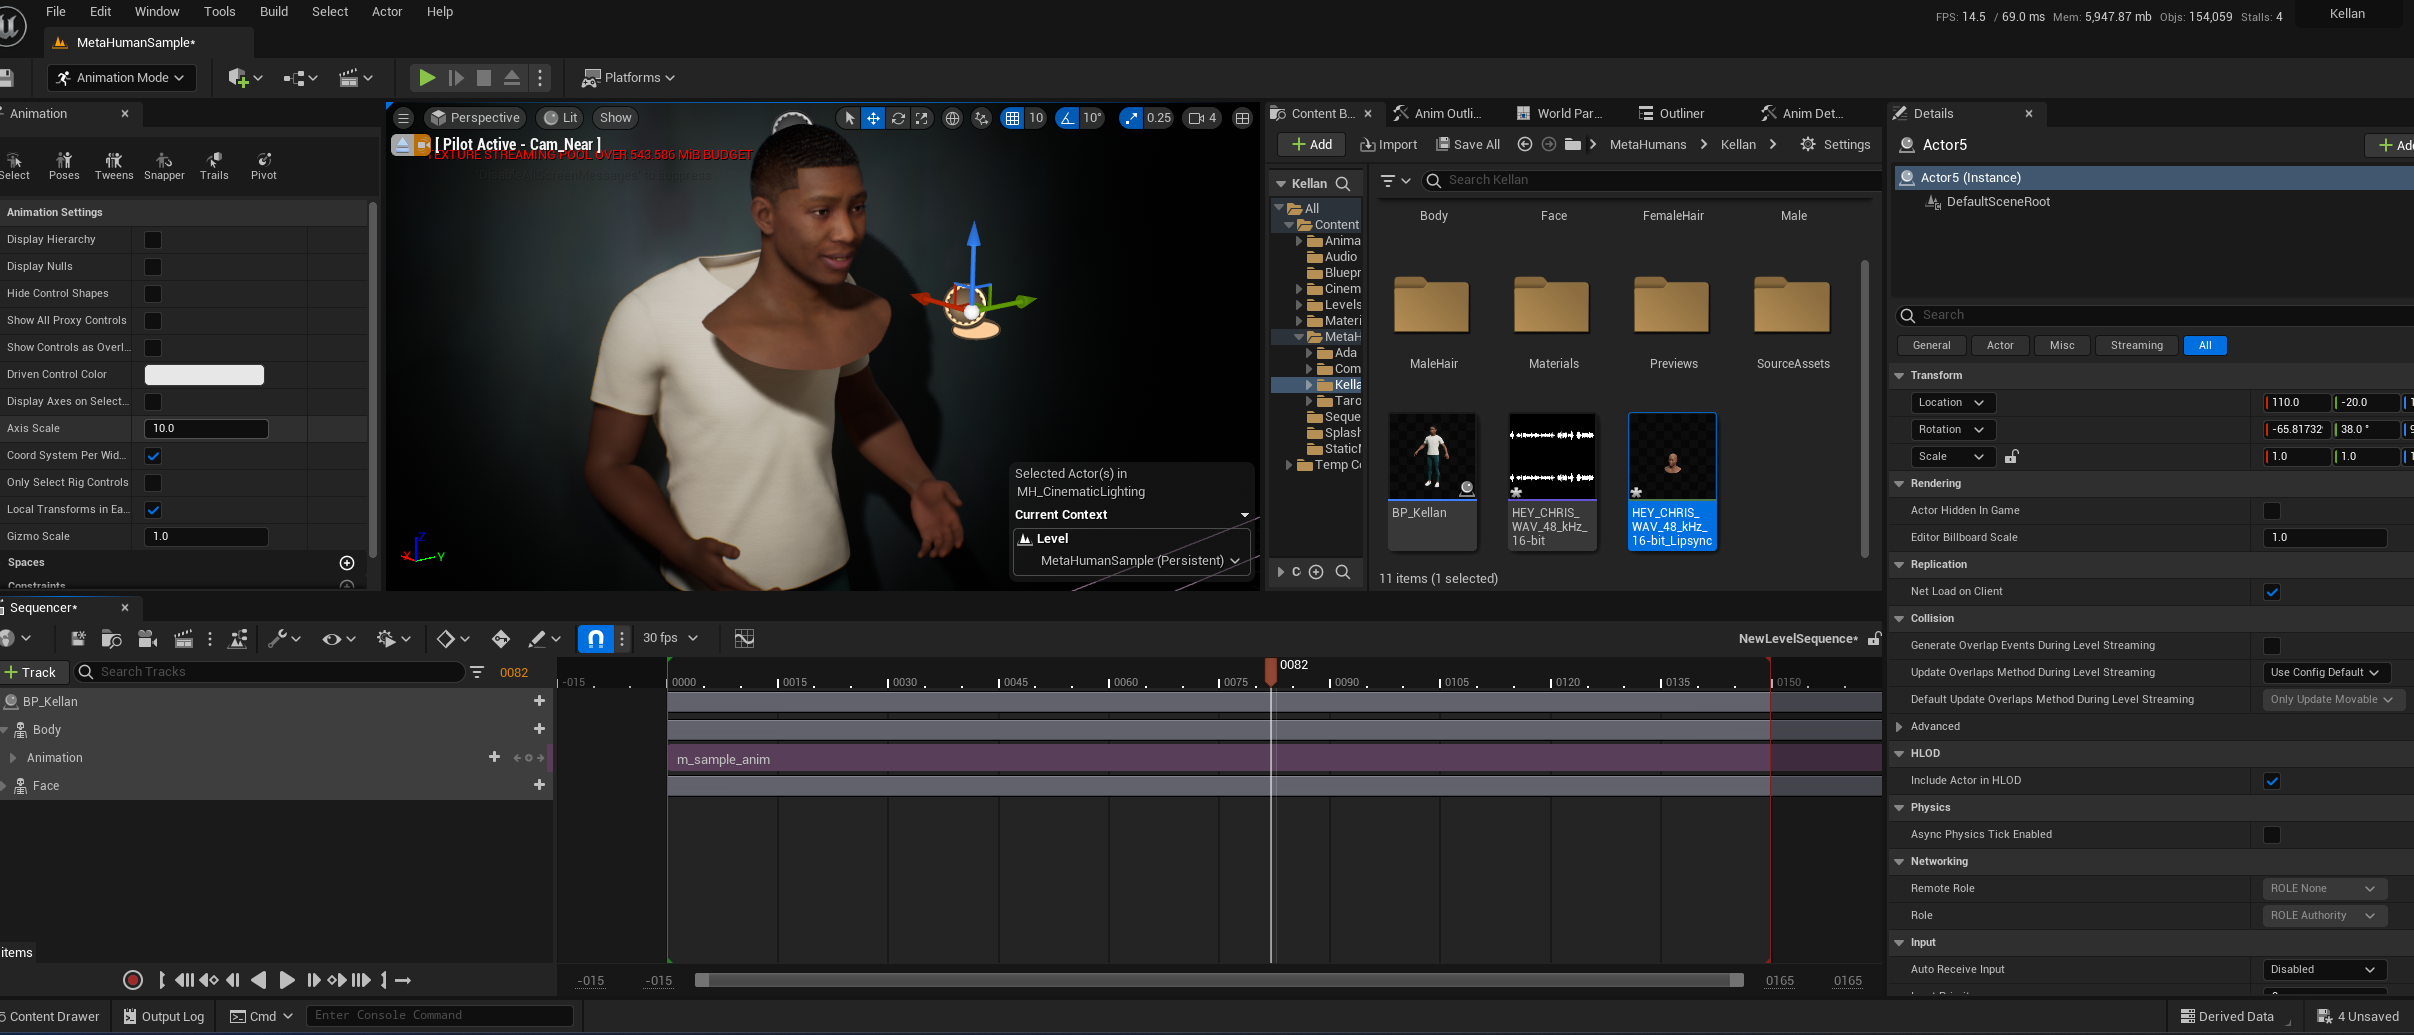
Task: Toggle Show All Proxy Controls checkbox
Action: pyautogui.click(x=153, y=321)
